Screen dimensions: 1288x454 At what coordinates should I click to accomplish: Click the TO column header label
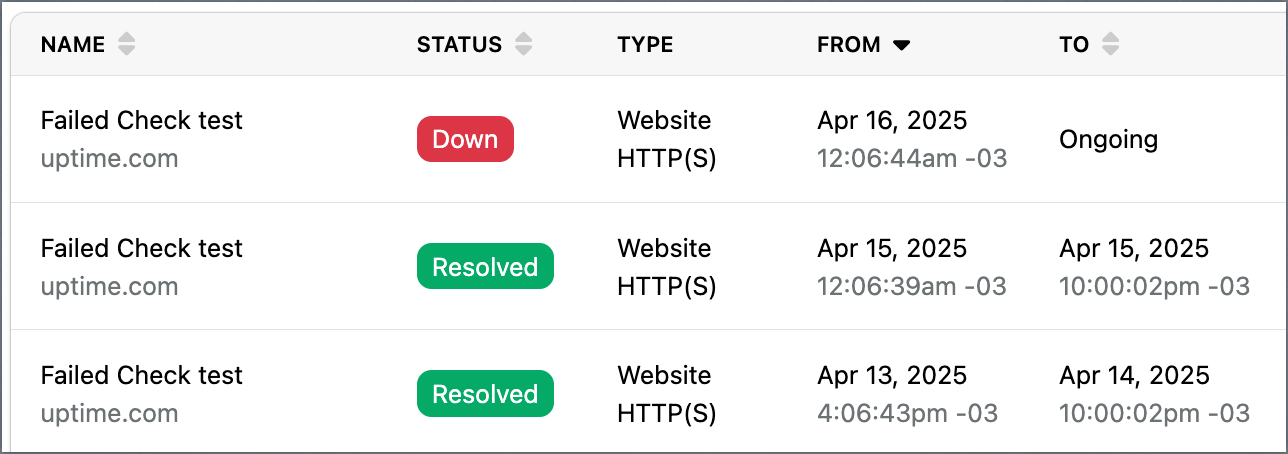1074,44
